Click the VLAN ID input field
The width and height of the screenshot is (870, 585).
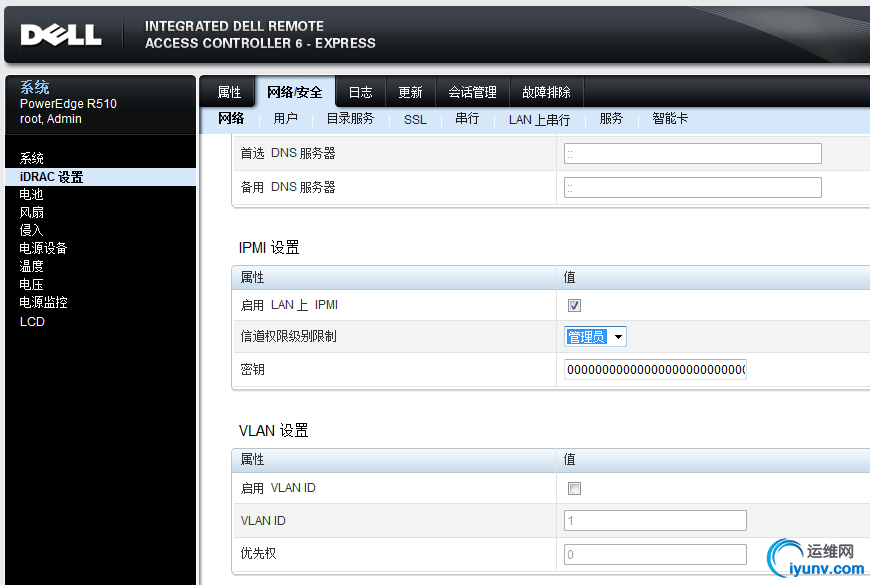(655, 521)
